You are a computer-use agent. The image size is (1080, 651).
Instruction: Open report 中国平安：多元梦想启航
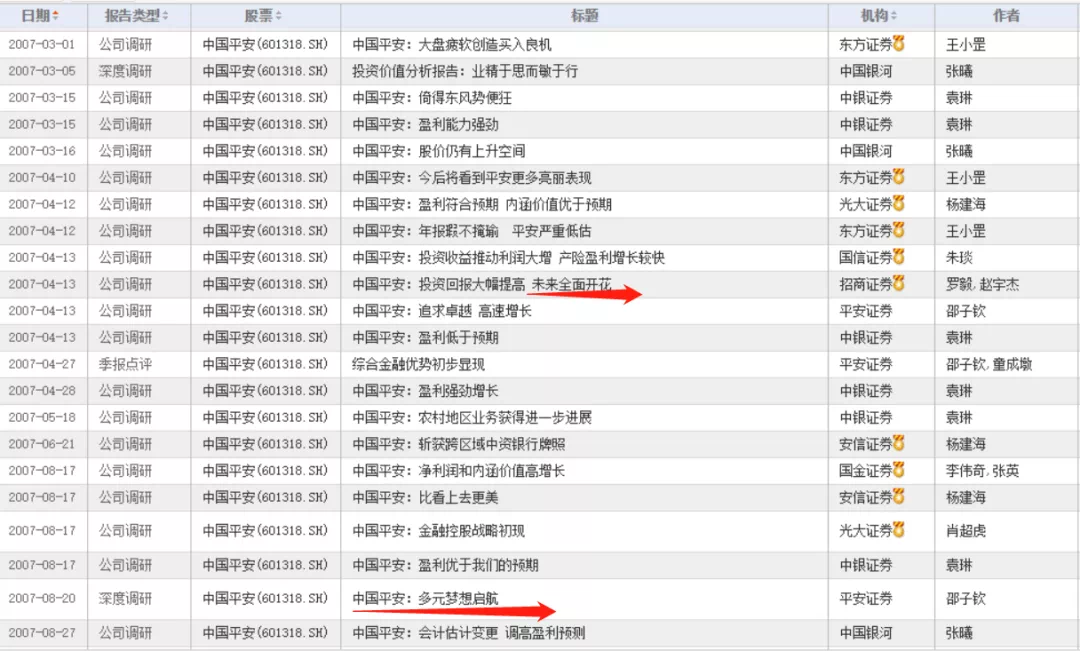coord(425,598)
